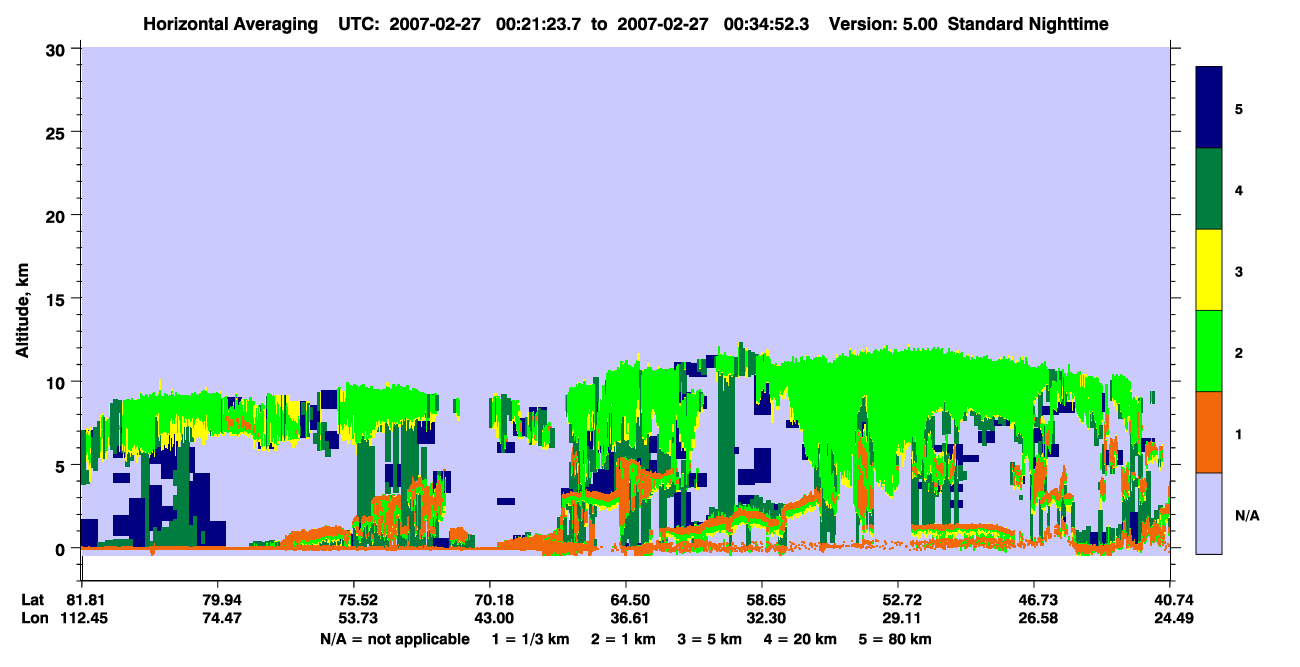
Task: Click the '3 = 5 km' legend entry
Action: [x=712, y=639]
